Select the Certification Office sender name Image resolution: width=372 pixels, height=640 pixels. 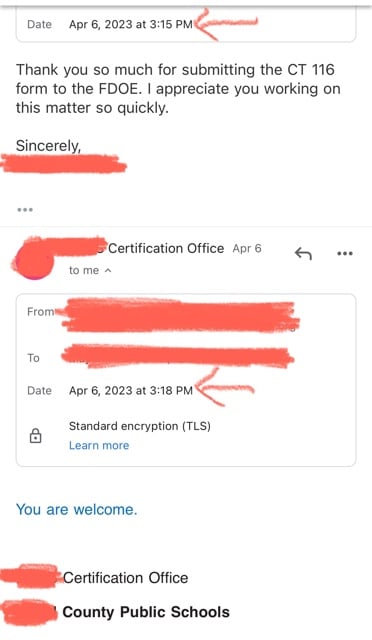click(x=166, y=248)
